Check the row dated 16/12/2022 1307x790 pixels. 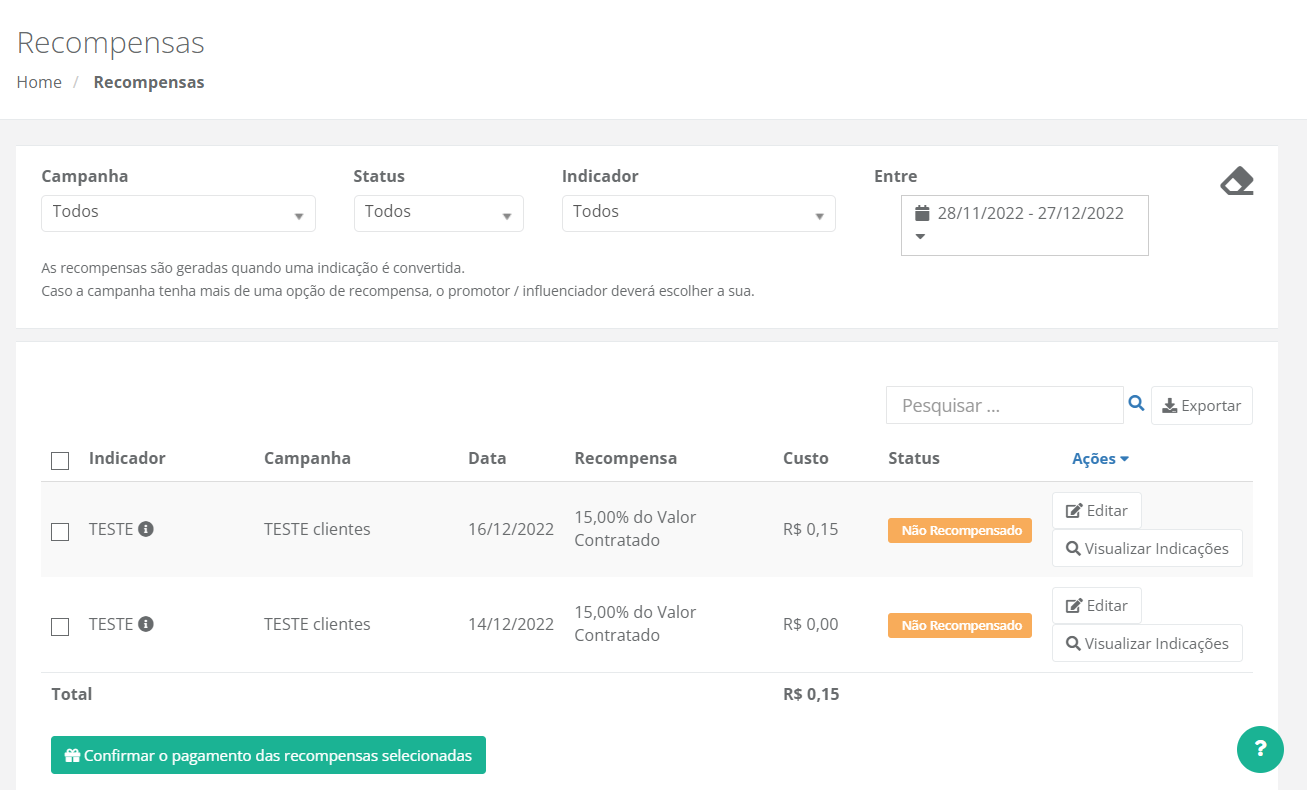tap(60, 532)
